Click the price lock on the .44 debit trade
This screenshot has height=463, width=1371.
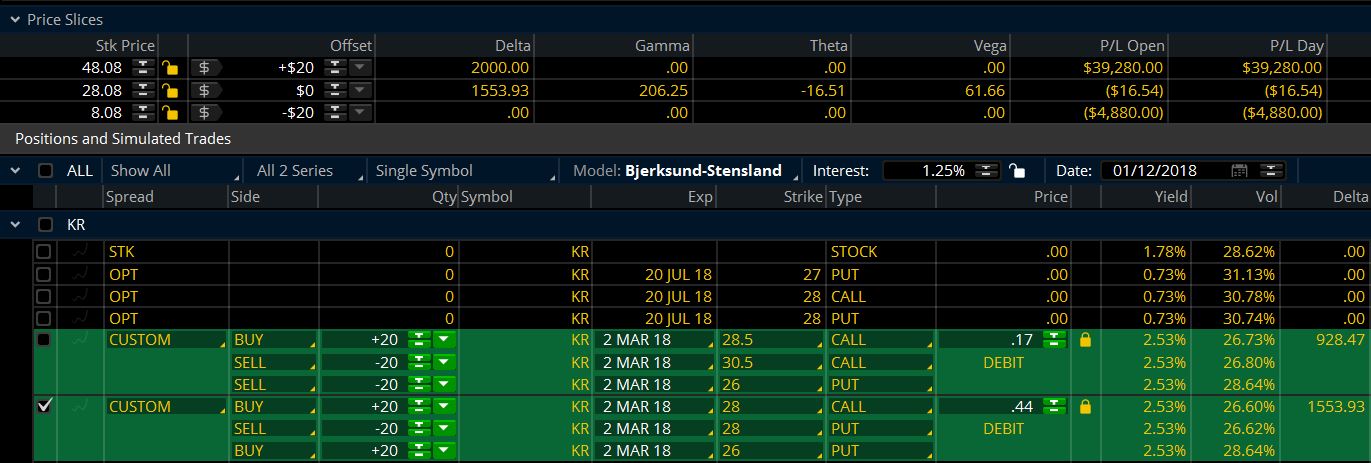(x=1086, y=407)
